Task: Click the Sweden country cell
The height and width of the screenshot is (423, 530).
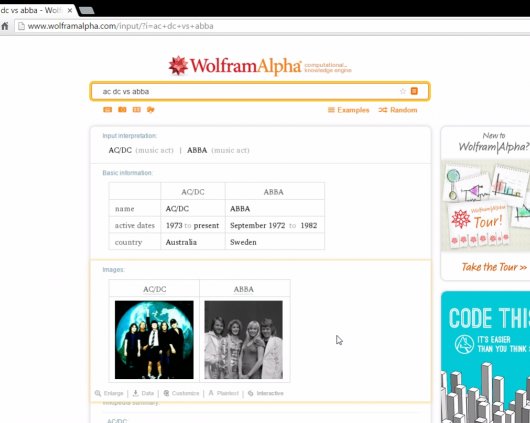Action: coord(274,242)
